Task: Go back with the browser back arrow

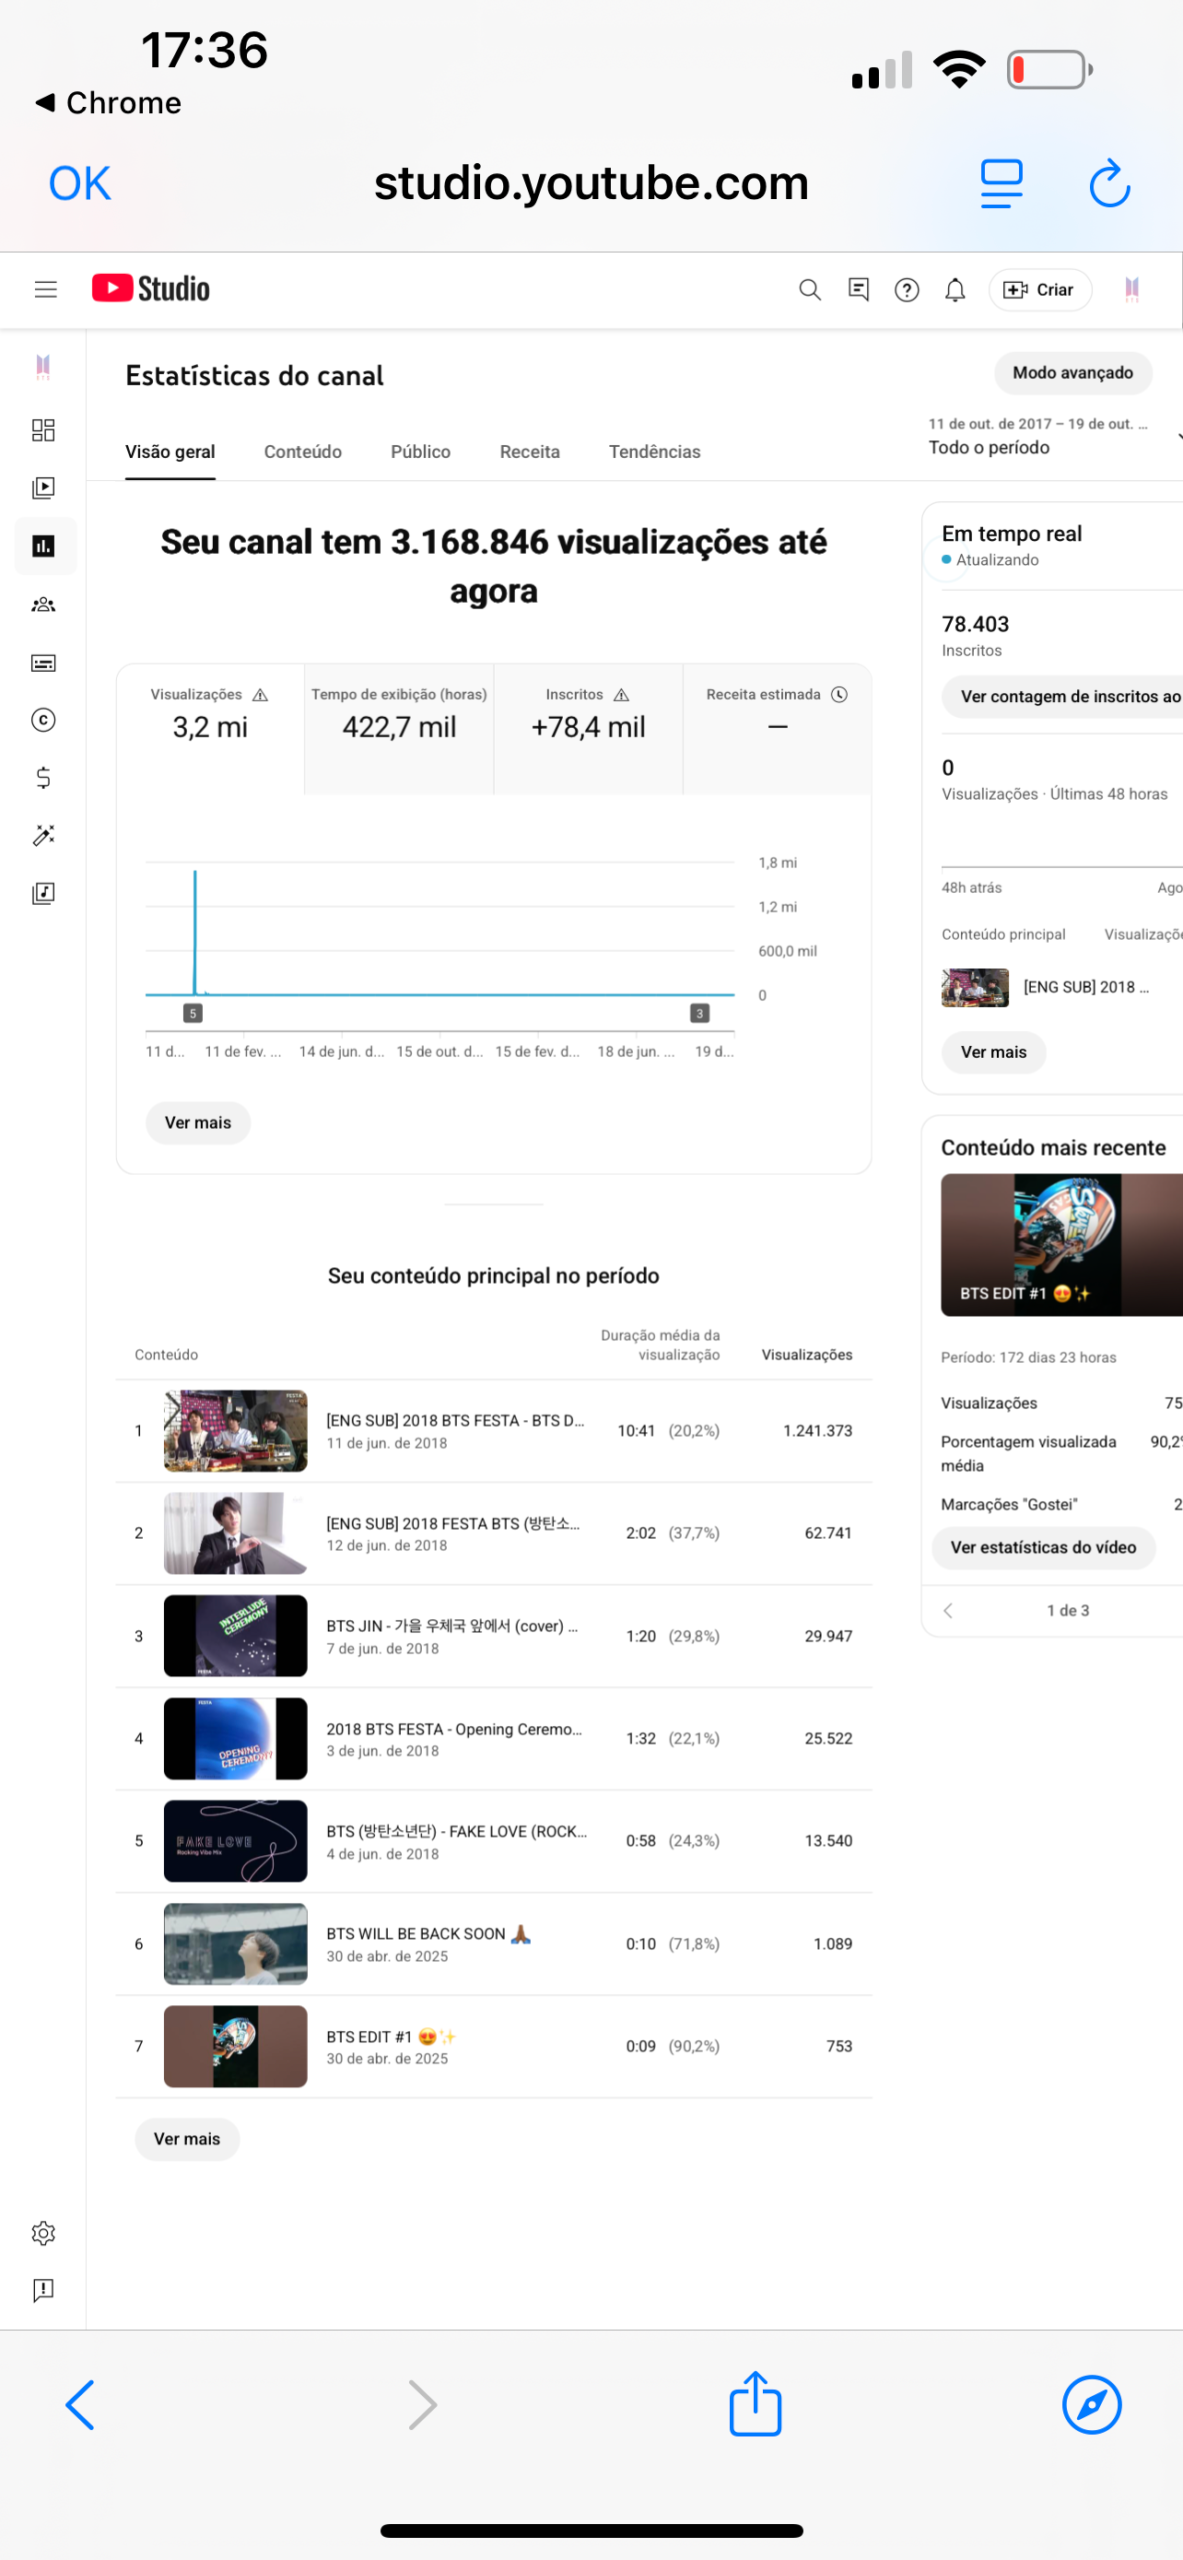Action: (x=80, y=2404)
